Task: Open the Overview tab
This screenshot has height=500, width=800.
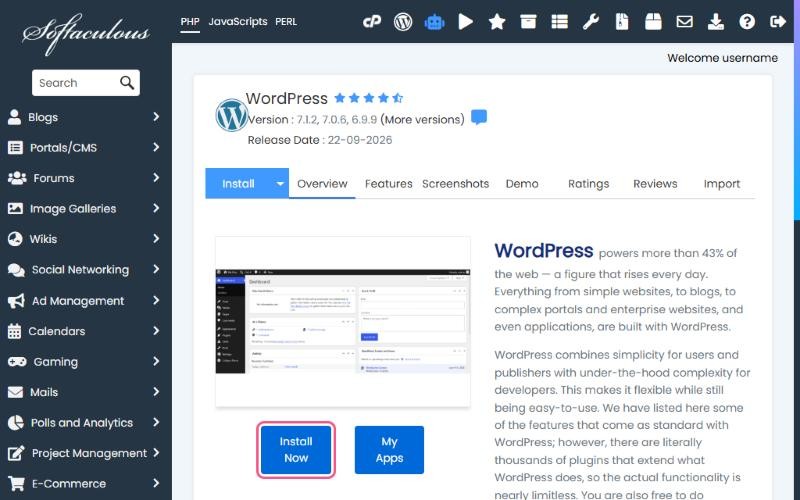Action: click(x=322, y=184)
